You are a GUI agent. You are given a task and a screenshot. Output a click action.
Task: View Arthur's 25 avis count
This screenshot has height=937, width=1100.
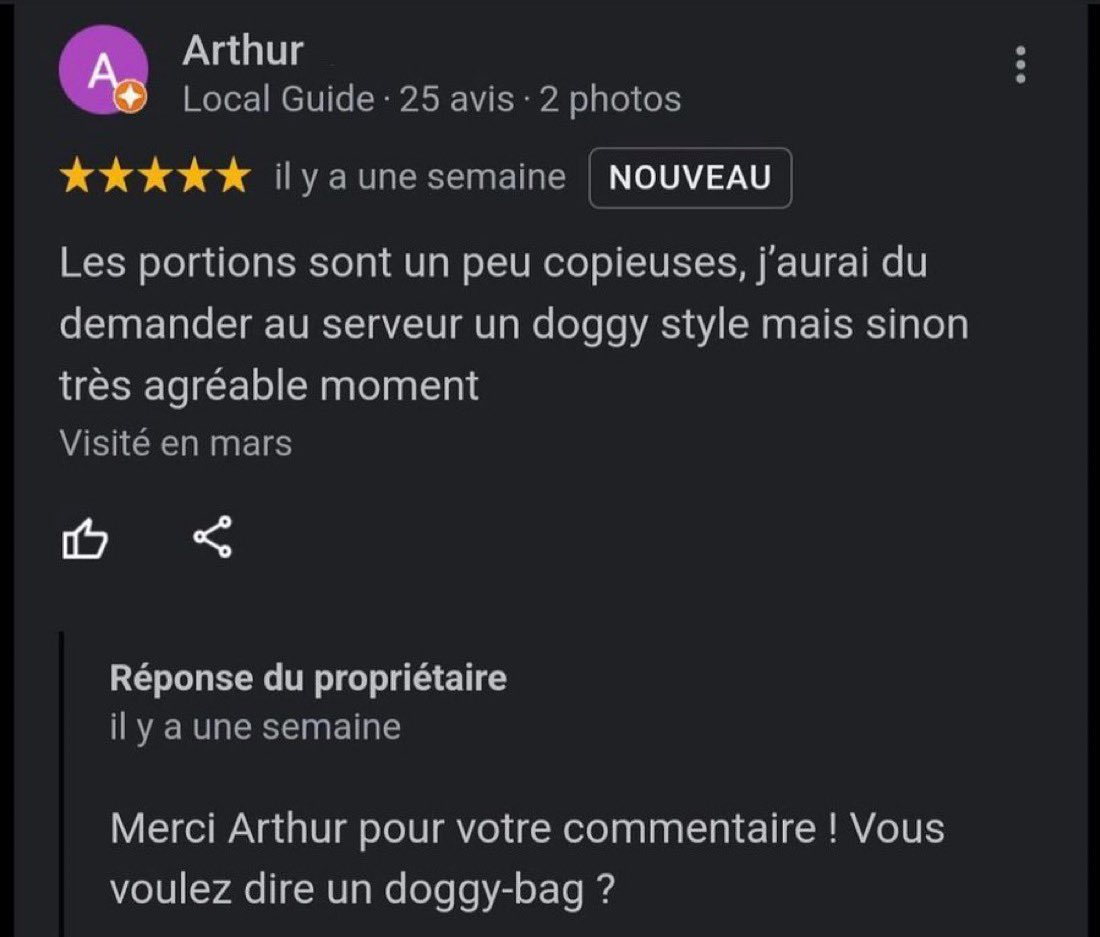point(457,100)
